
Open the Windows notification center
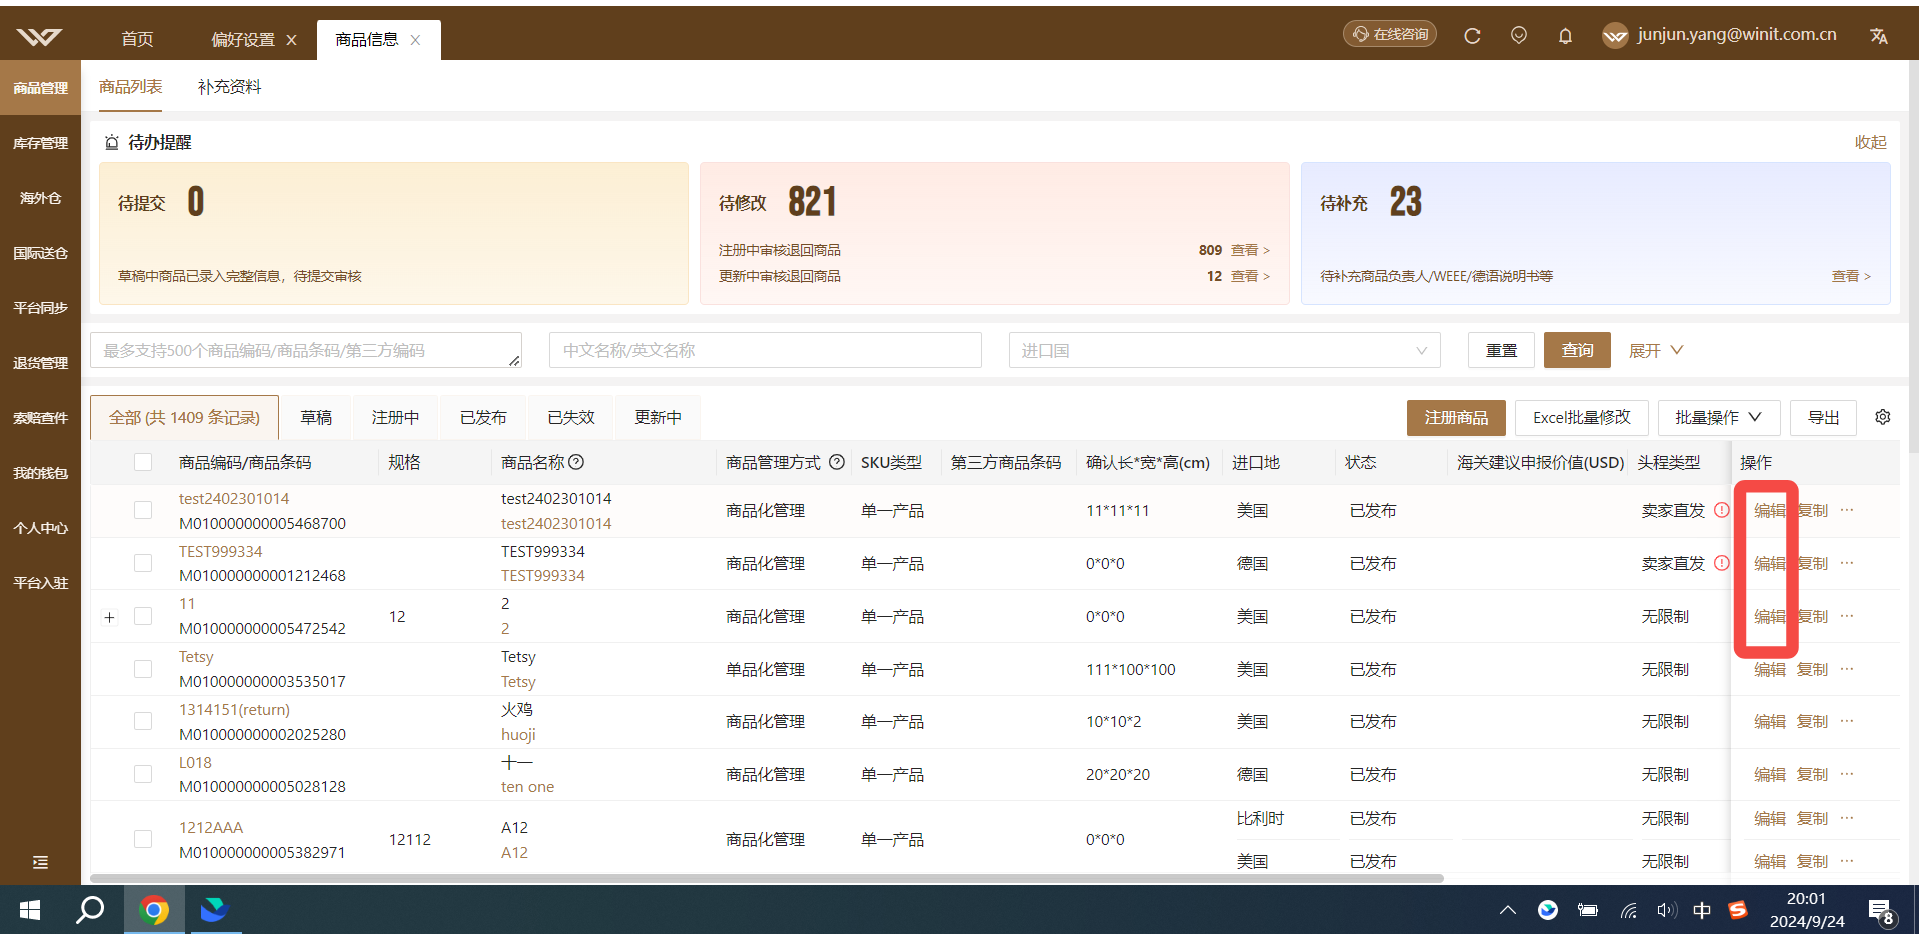point(1881,911)
